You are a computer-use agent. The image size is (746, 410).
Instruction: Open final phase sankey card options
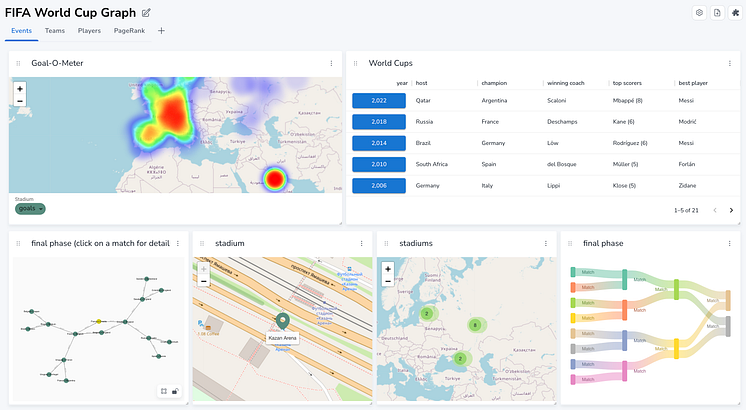(x=729, y=244)
